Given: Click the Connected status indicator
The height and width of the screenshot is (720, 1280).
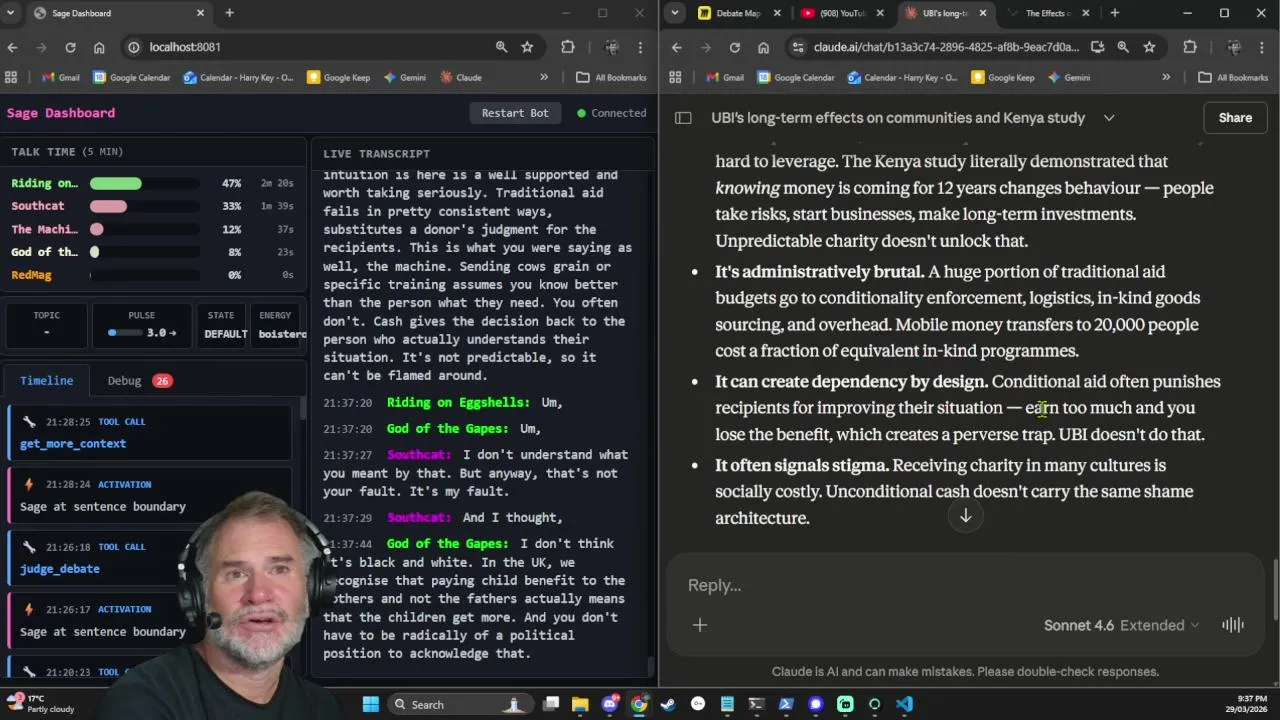Looking at the screenshot, I should [x=612, y=113].
